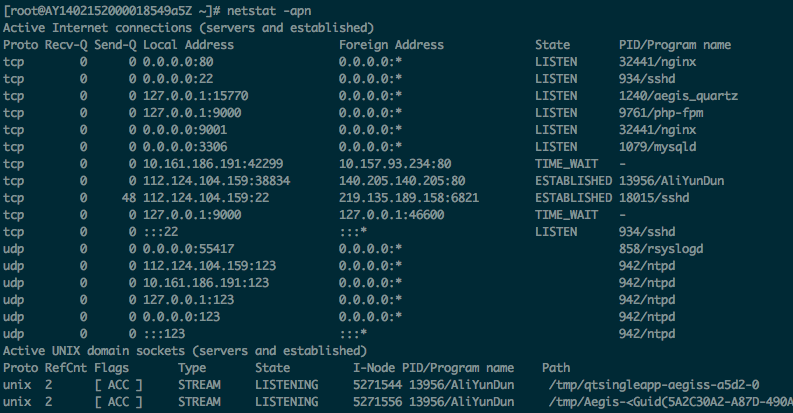Click the Active UNIX domain sockets heading

coord(181,351)
